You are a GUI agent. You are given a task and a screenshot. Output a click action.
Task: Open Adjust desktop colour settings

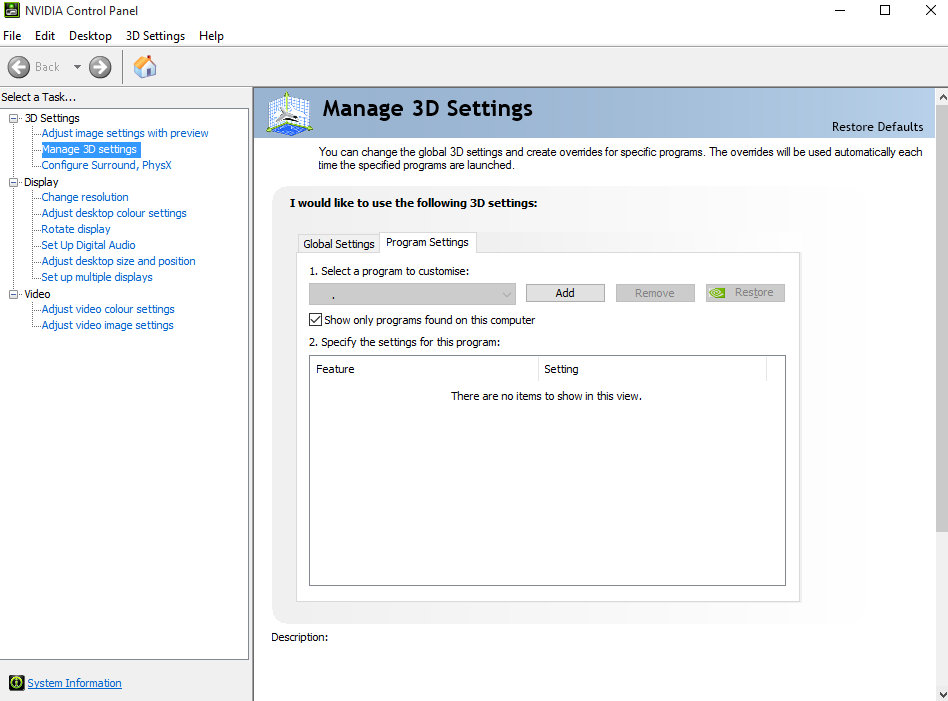tap(114, 213)
